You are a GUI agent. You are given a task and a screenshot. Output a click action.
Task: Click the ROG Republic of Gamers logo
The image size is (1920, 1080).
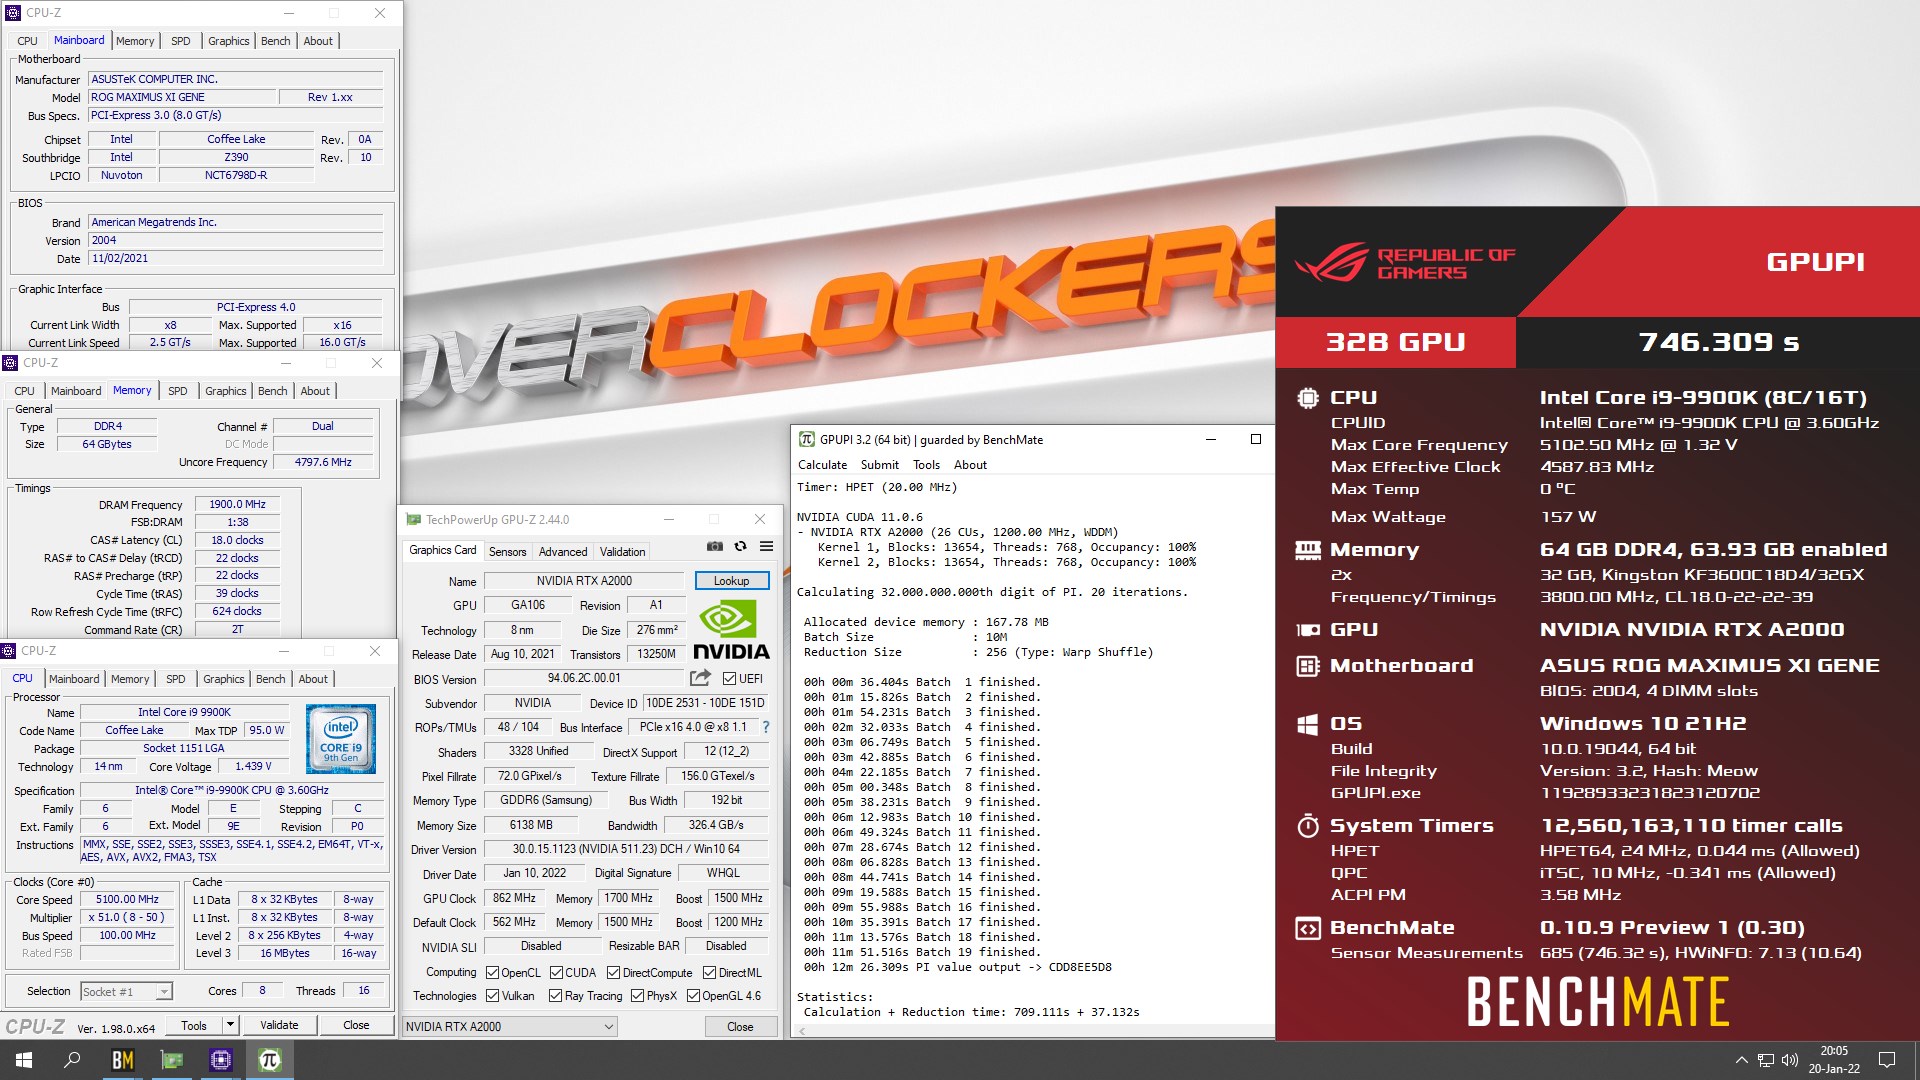1405,262
